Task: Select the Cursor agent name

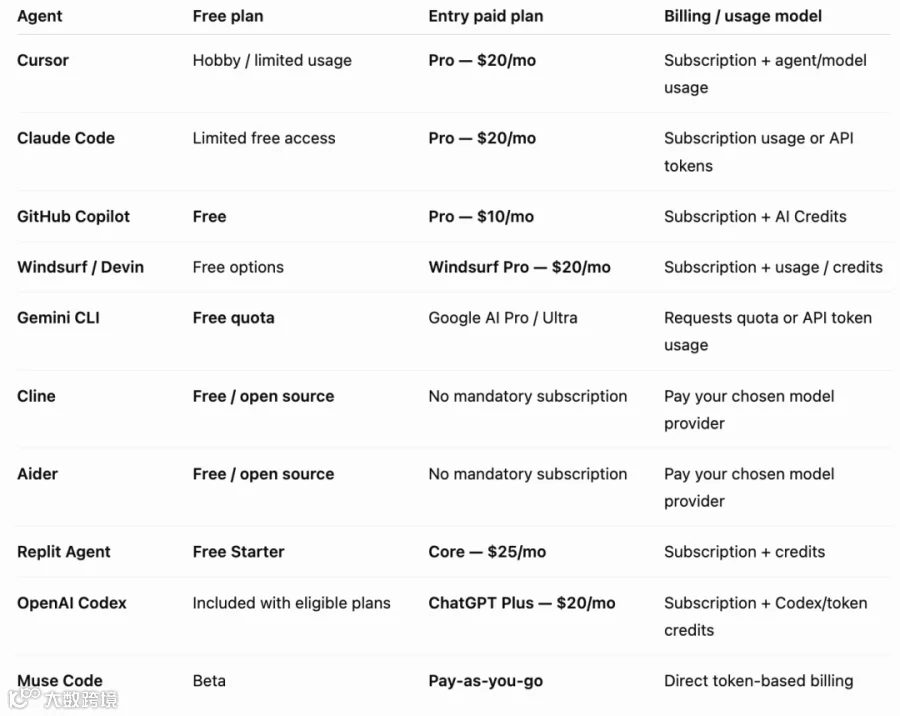Action: pyautogui.click(x=43, y=60)
